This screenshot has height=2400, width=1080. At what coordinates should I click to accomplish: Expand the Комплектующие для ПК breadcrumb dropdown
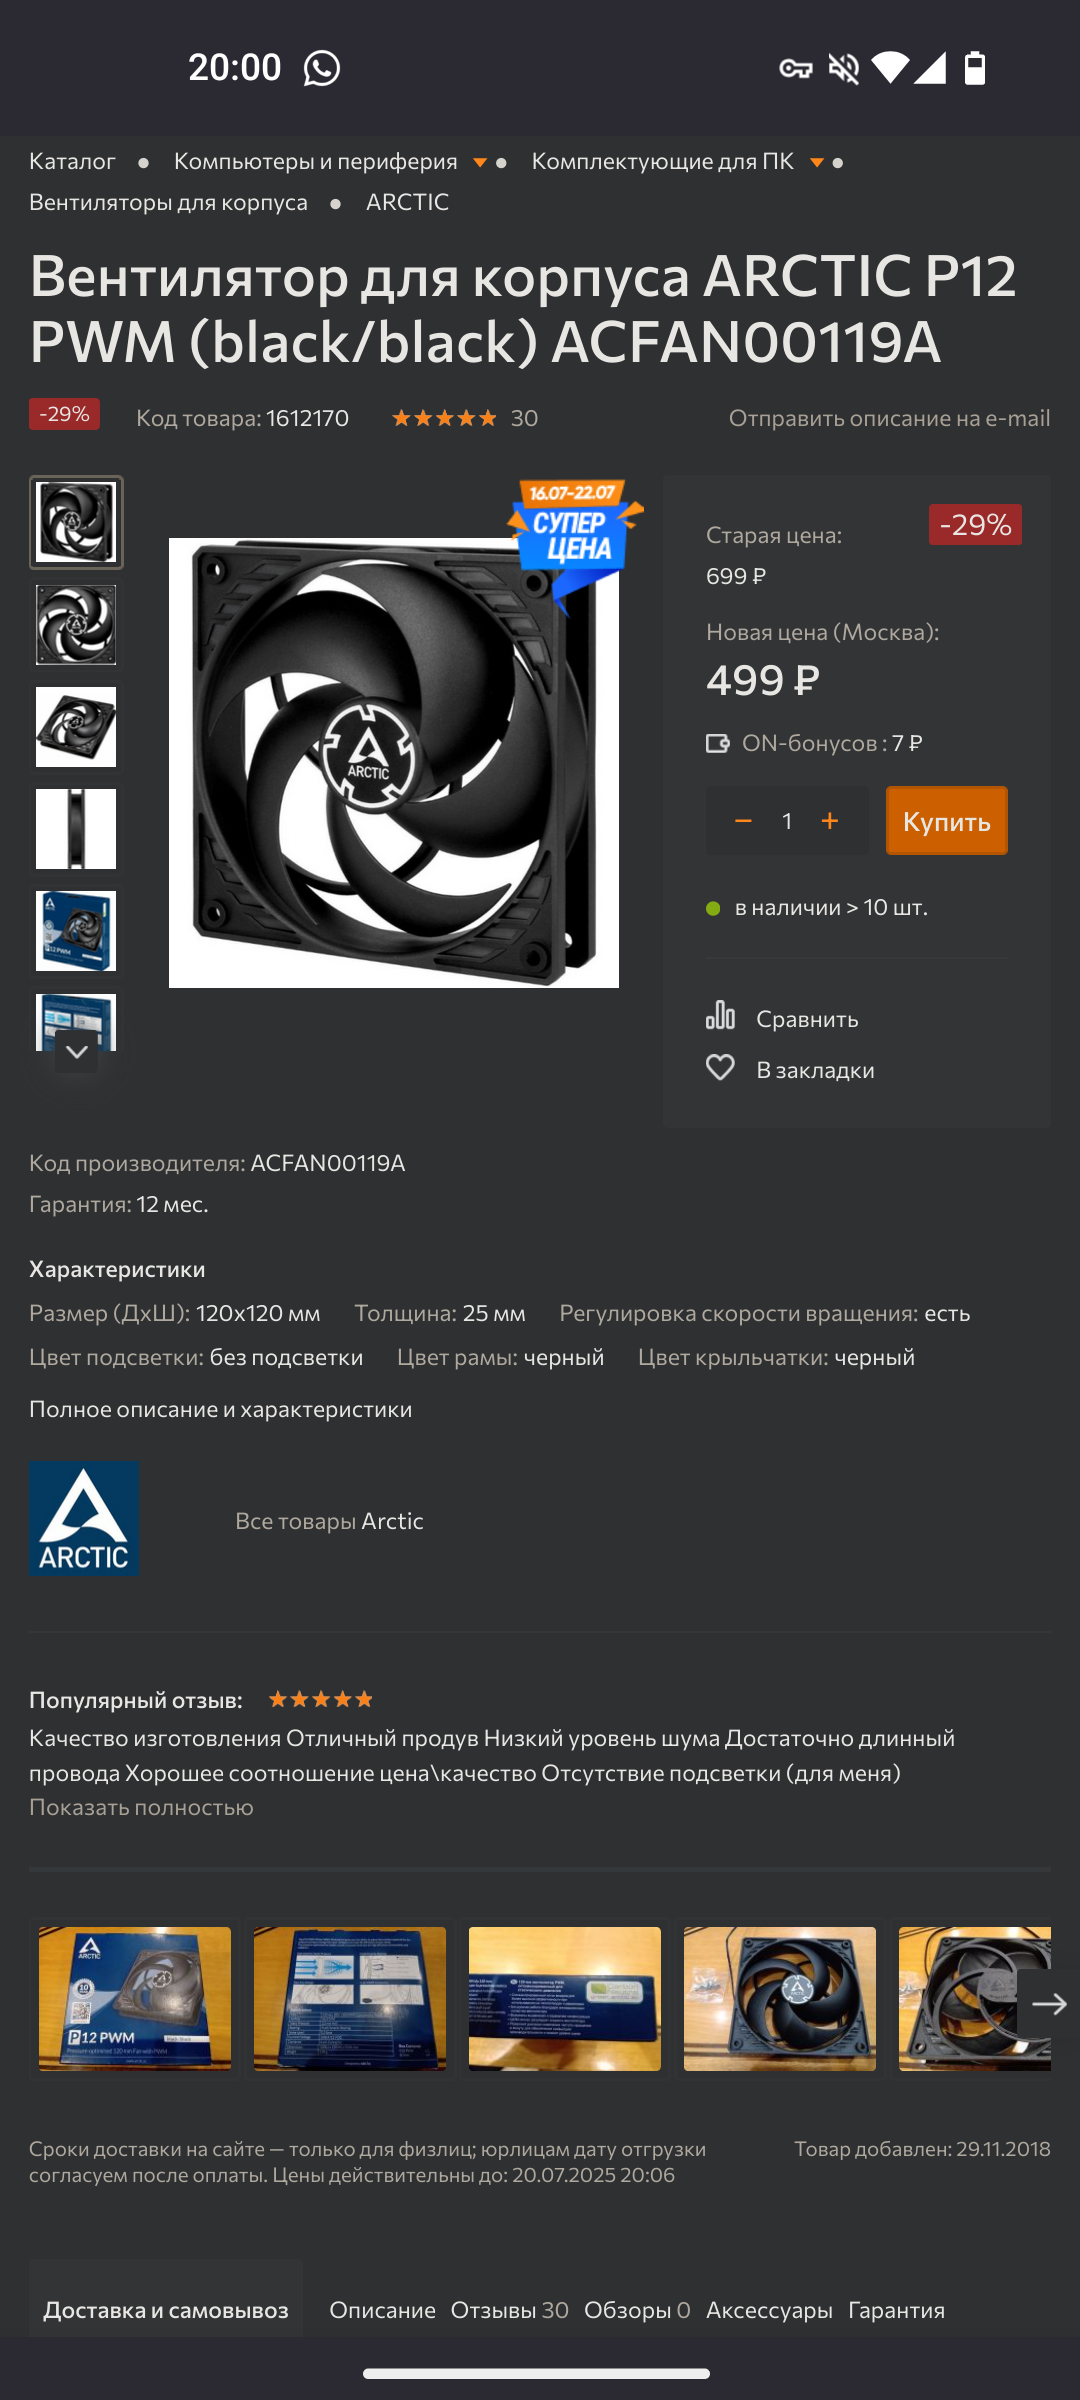click(817, 162)
